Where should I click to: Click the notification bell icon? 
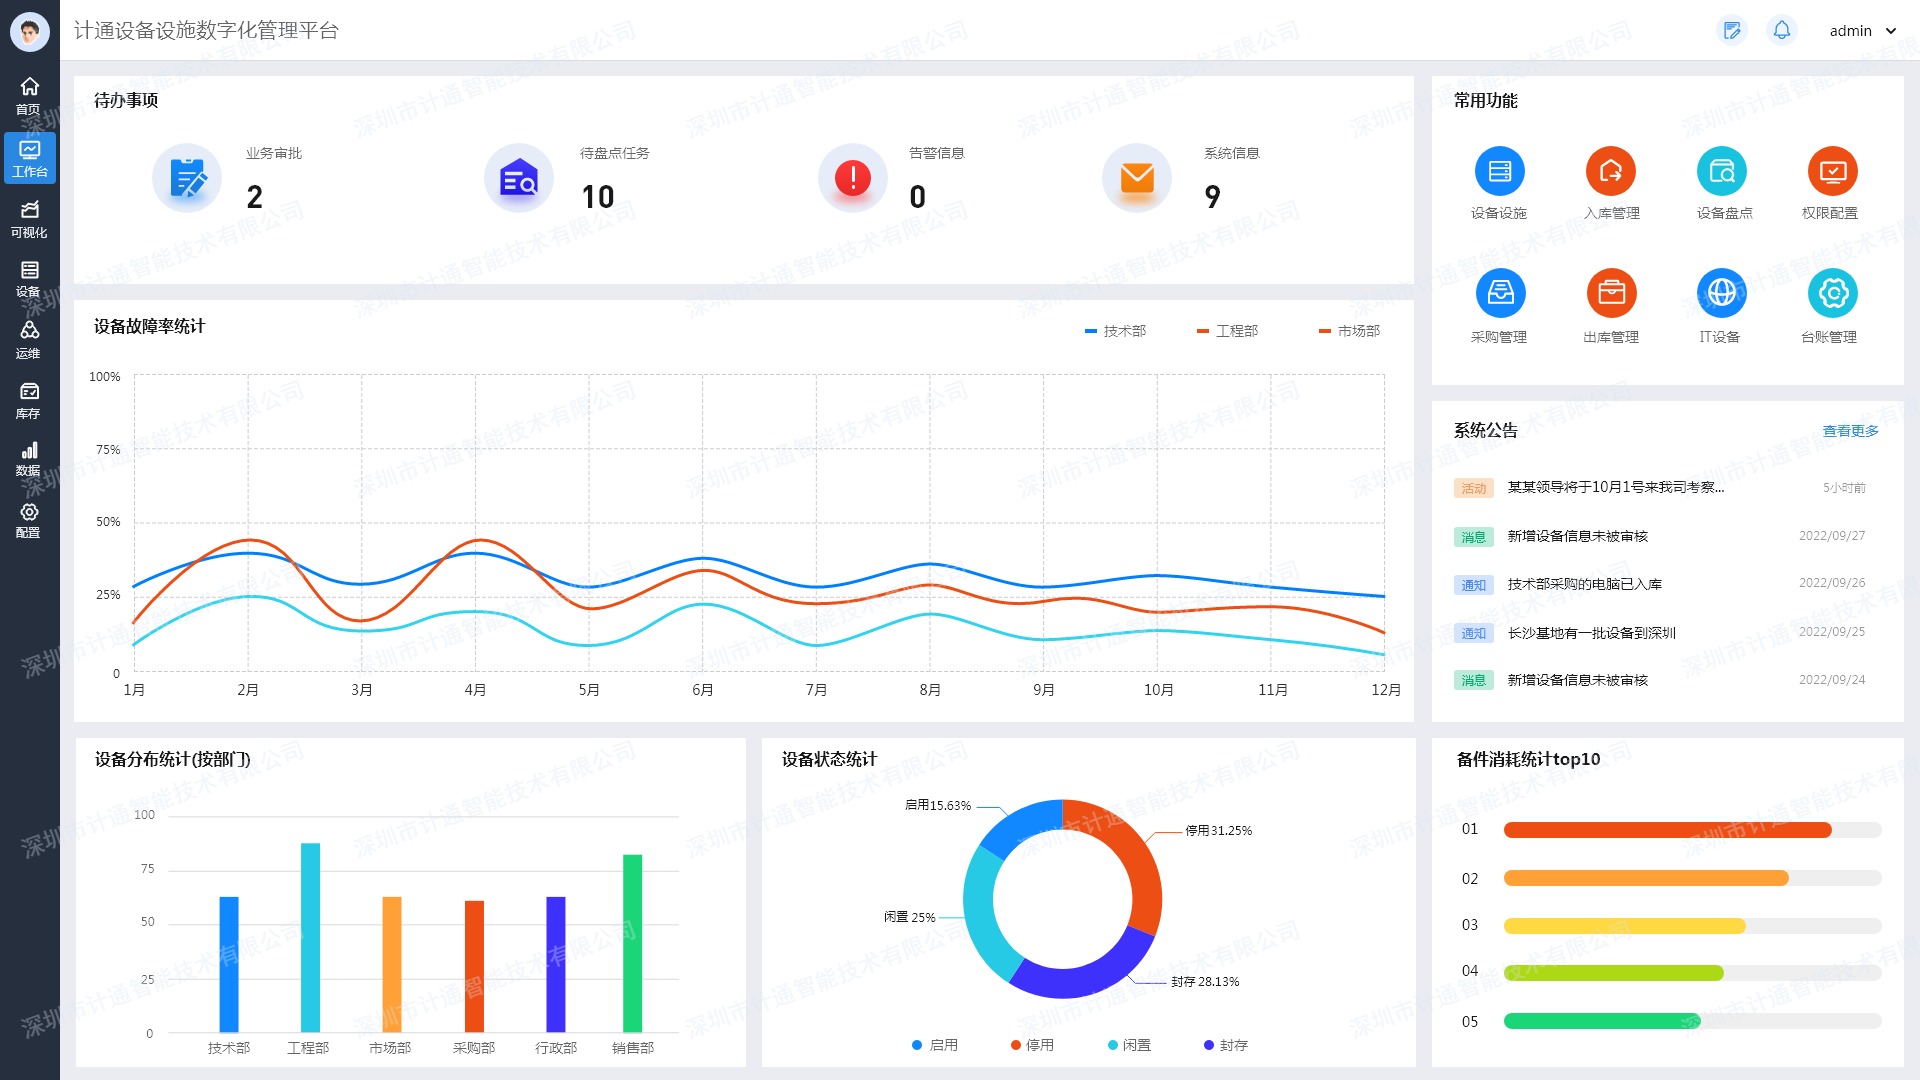pos(1781,31)
